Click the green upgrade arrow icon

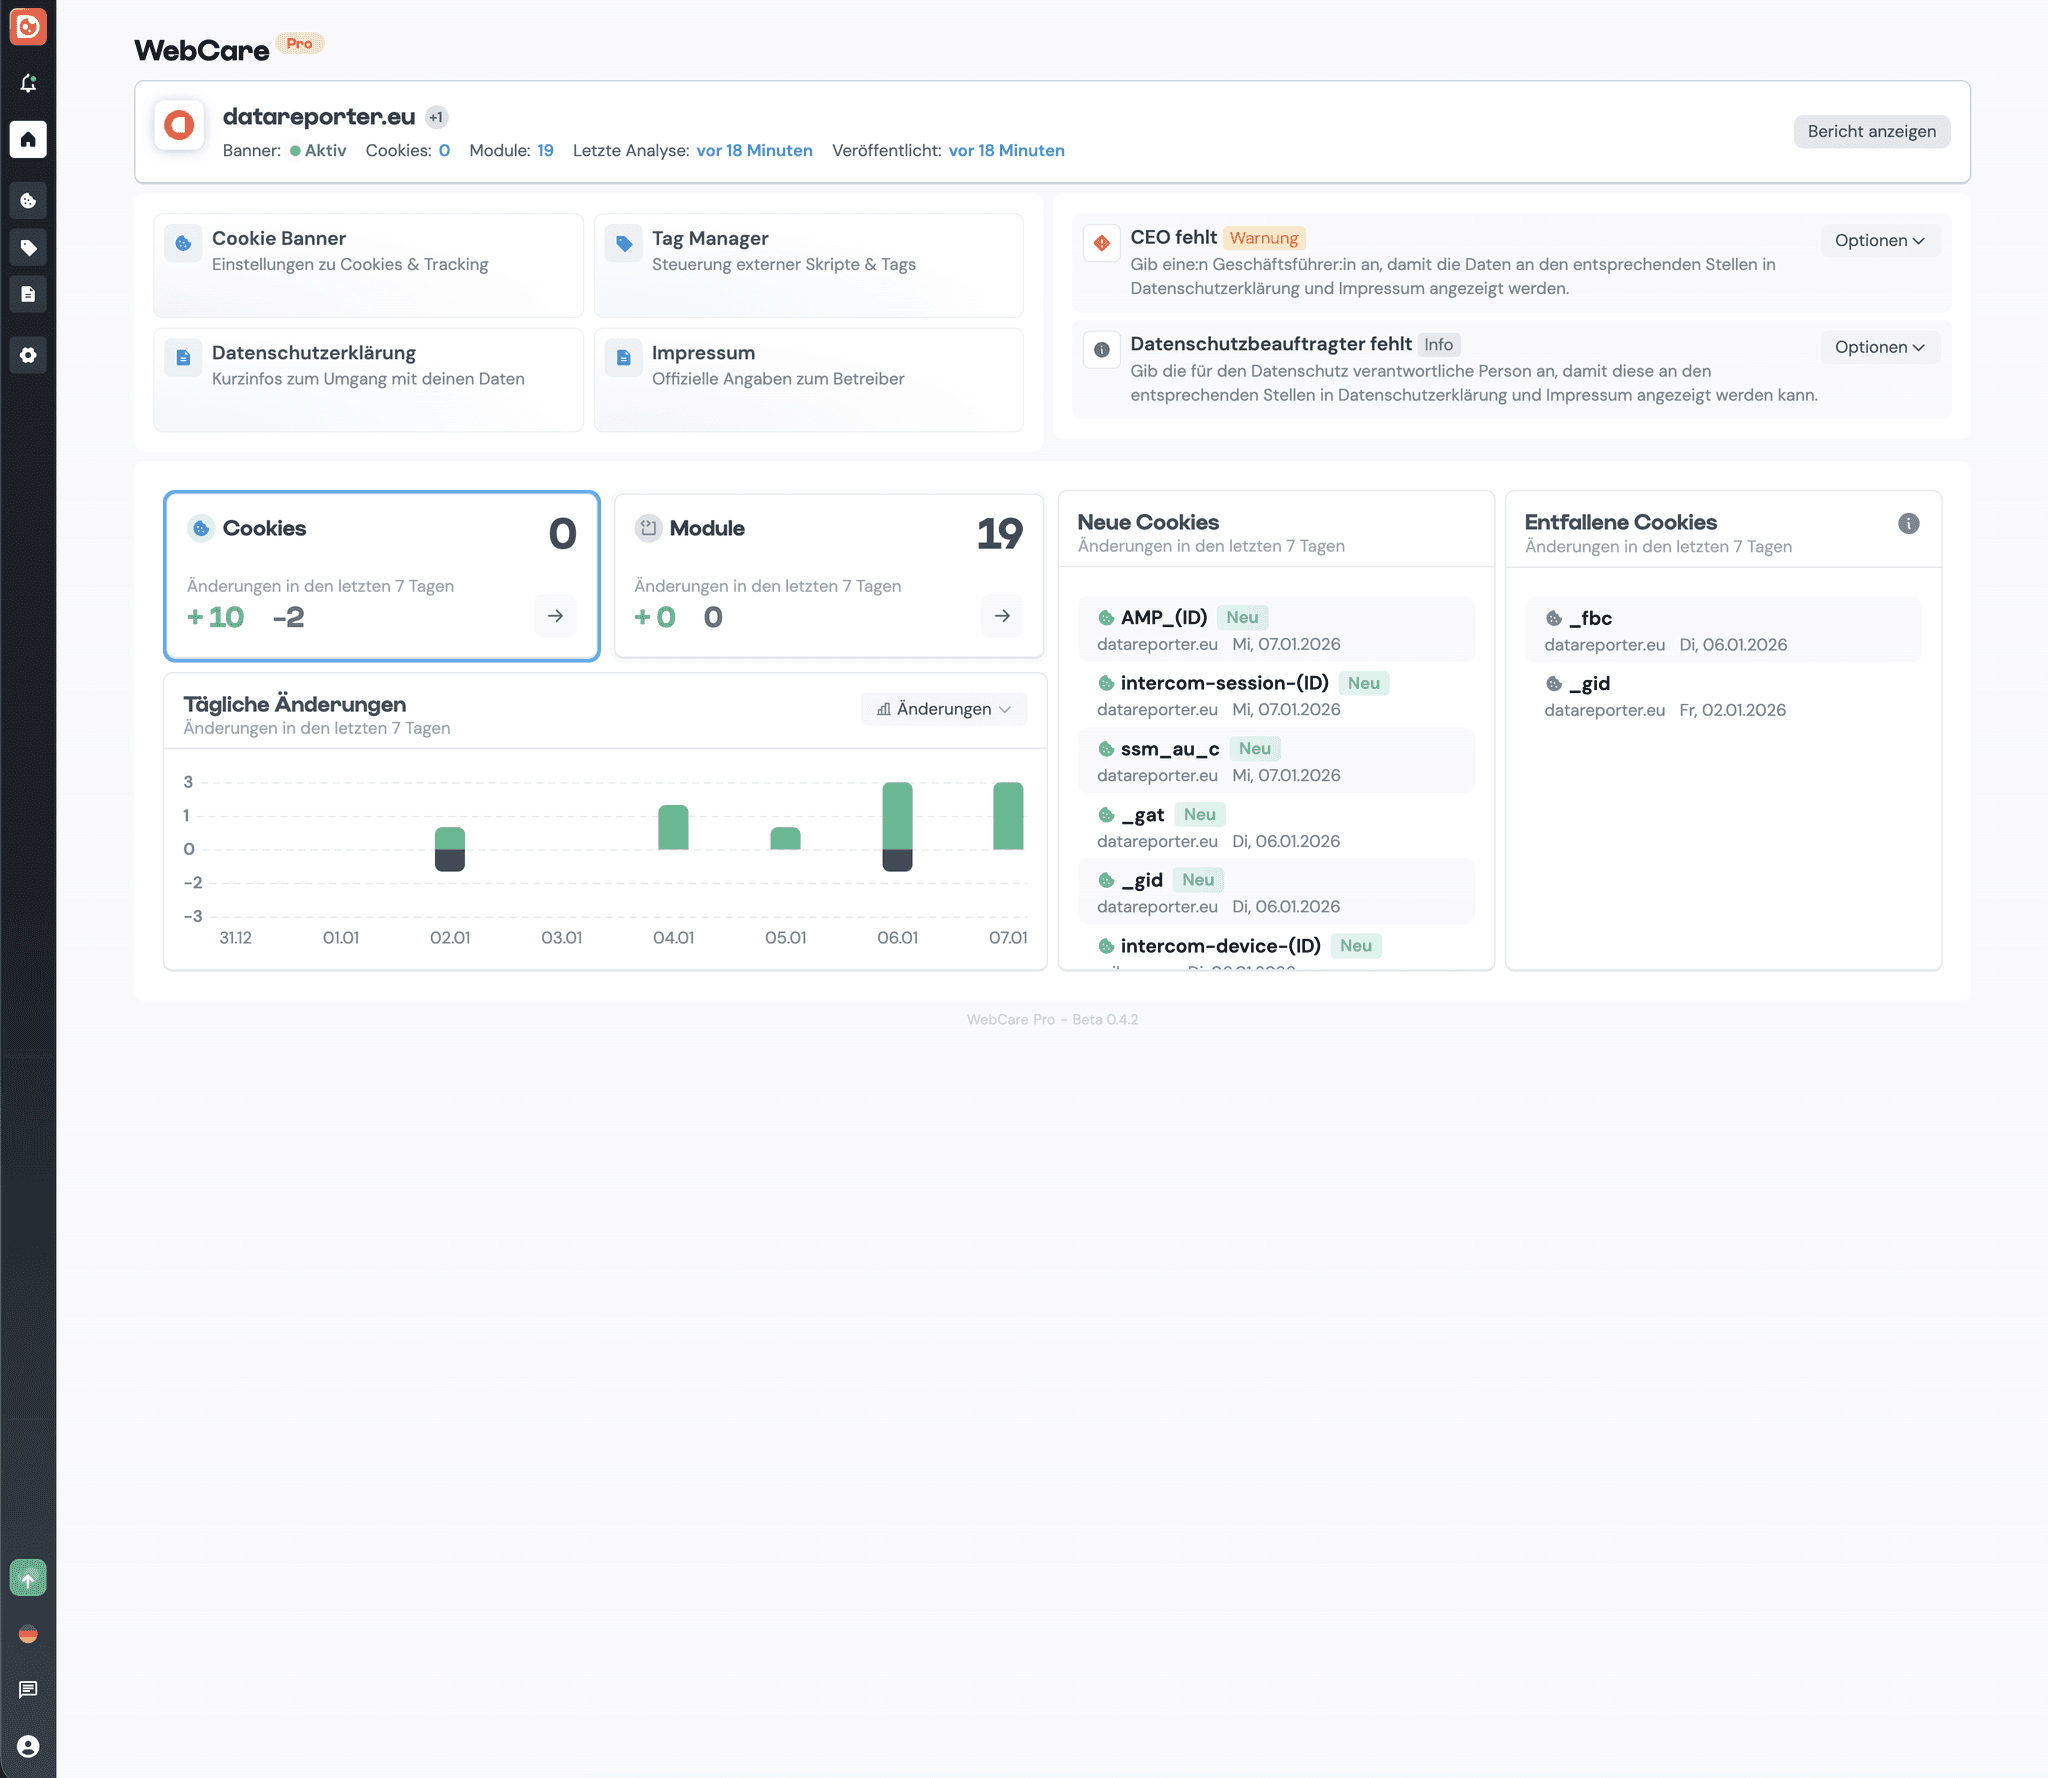28,1579
